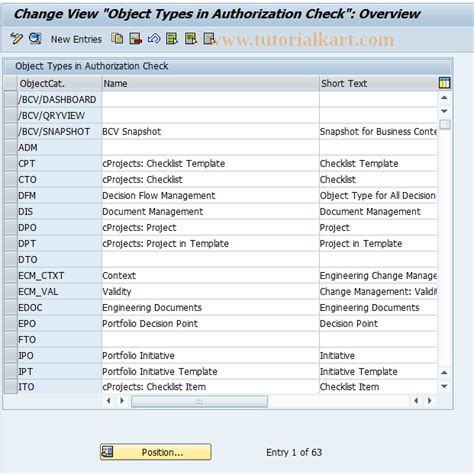474x474 pixels.
Task: Click the Details magnifier icon
Action: pos(35,39)
